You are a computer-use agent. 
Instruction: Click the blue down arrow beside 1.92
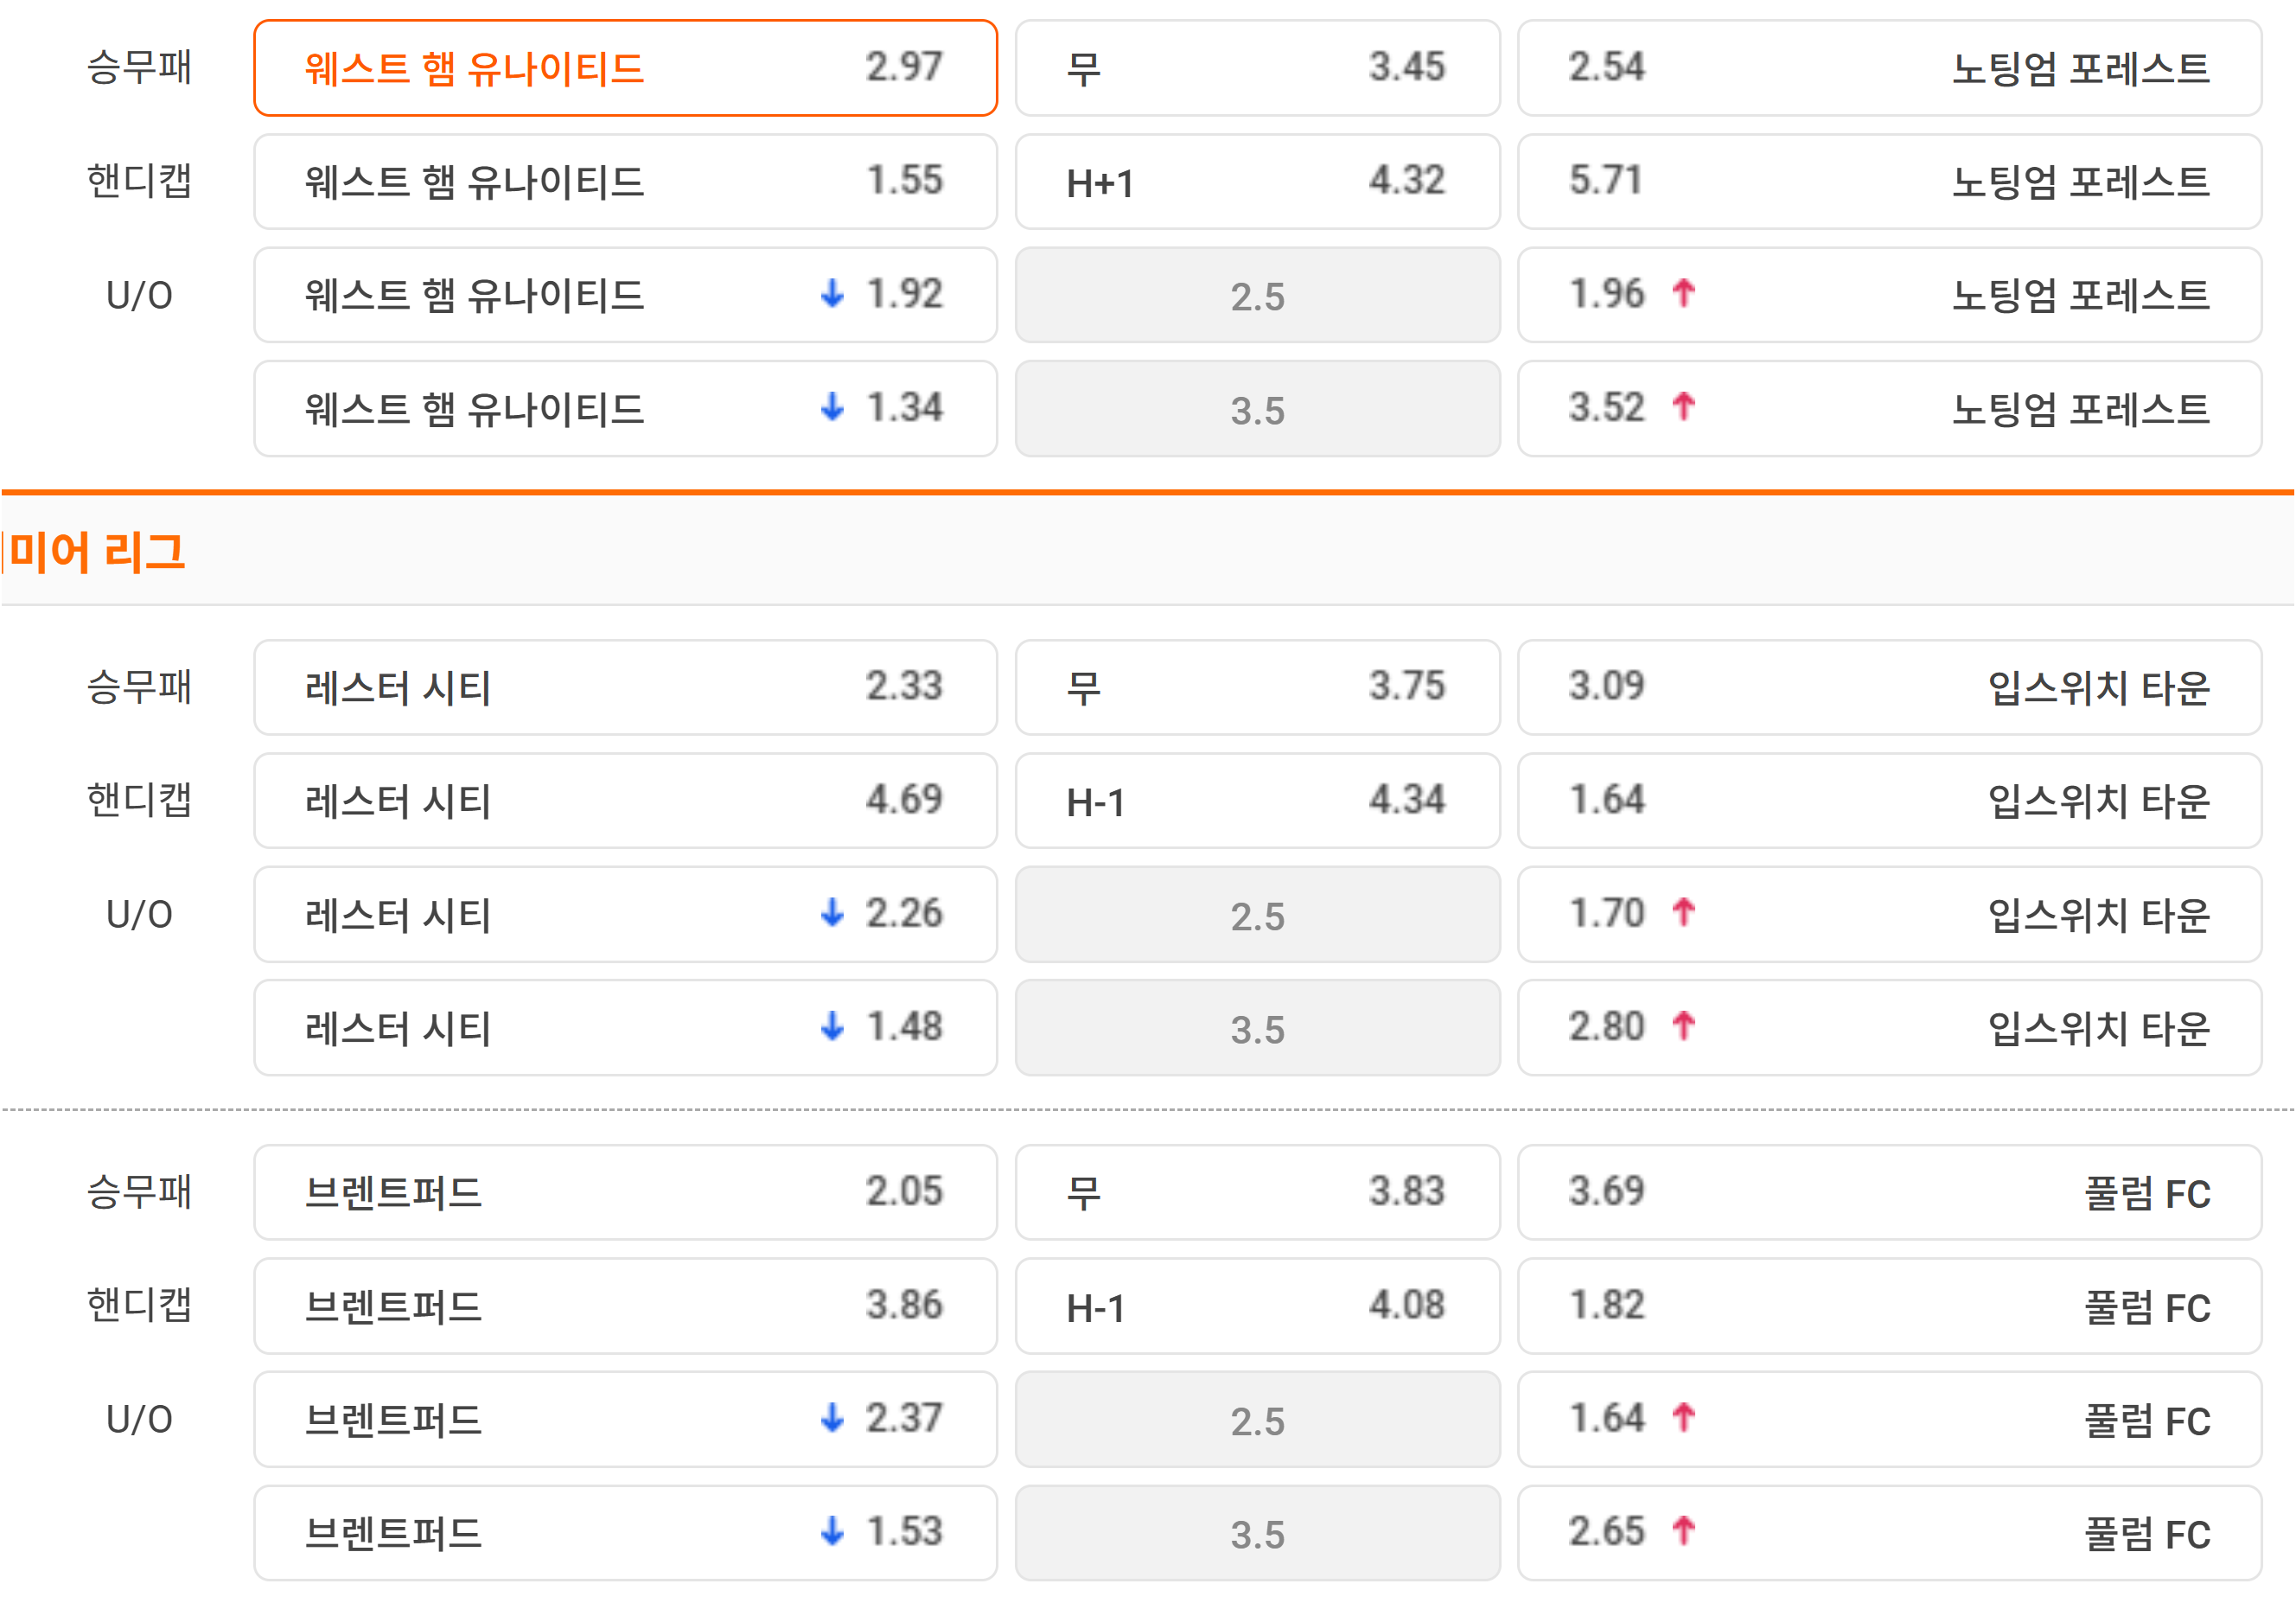pyautogui.click(x=832, y=293)
